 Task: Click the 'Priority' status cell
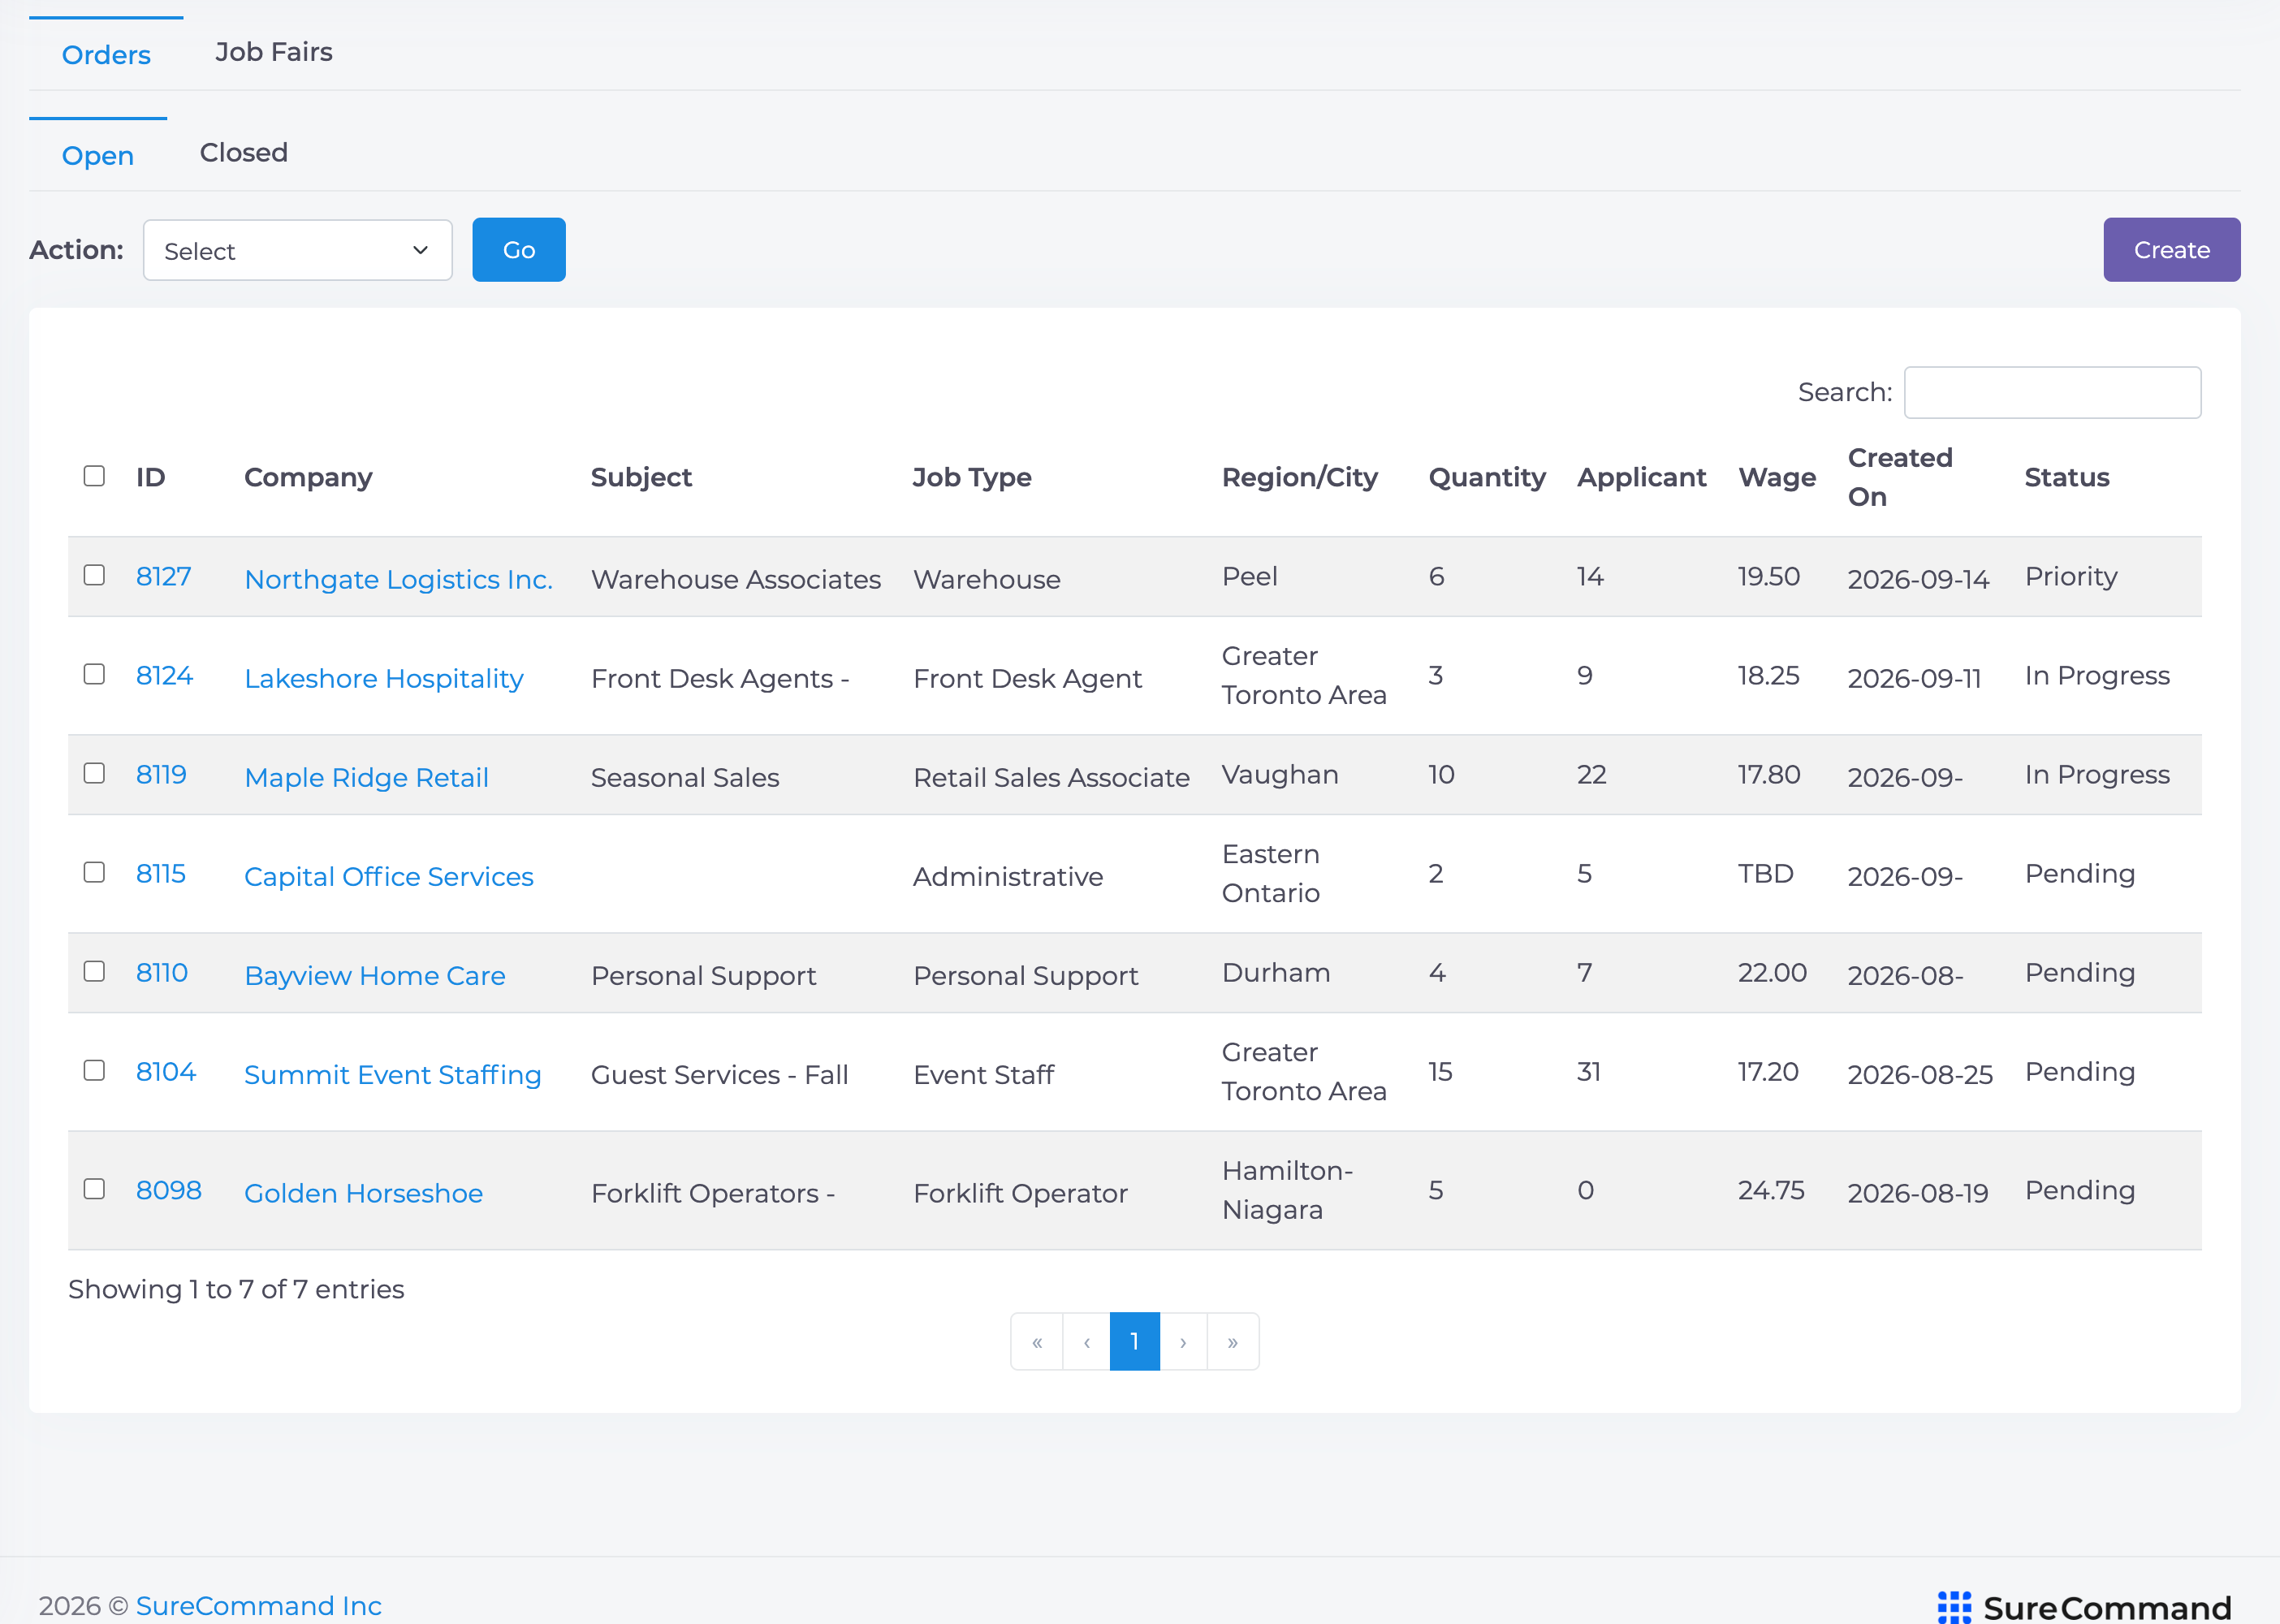click(2071, 576)
